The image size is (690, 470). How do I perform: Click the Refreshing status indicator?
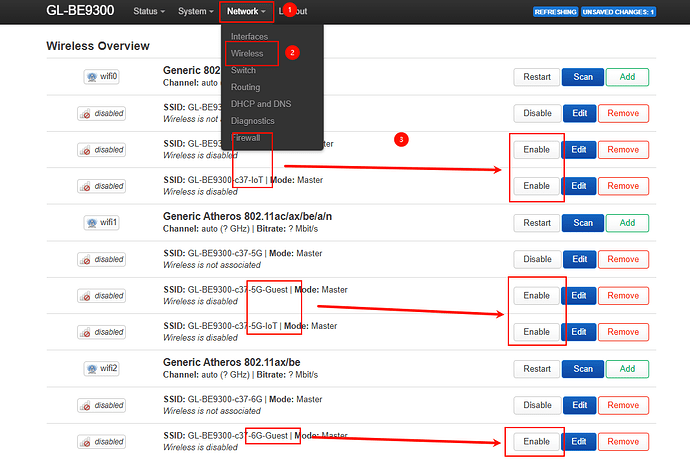(554, 12)
